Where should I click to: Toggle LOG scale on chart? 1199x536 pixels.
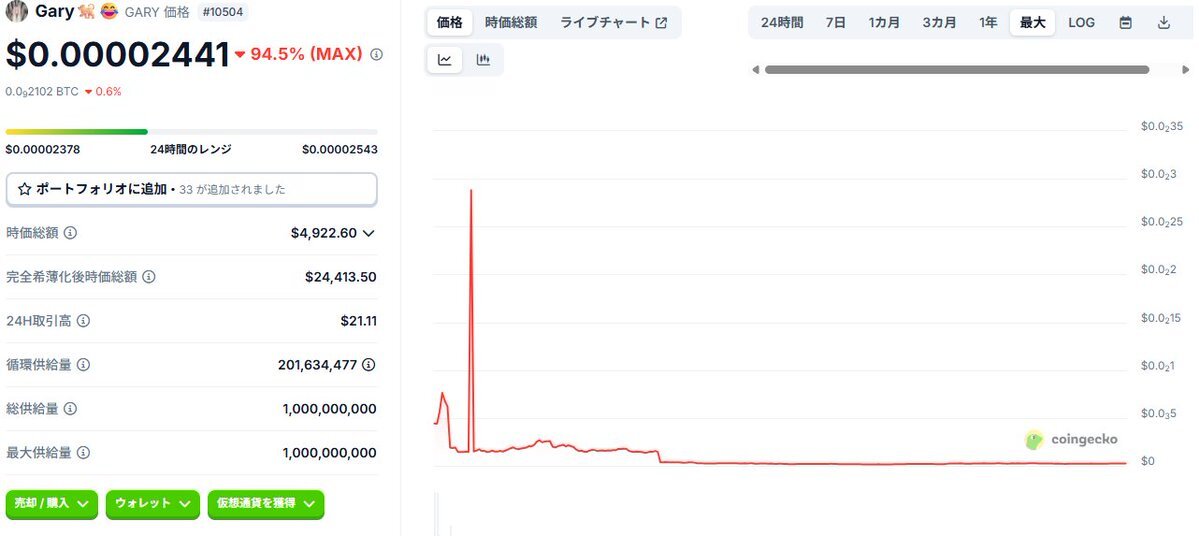tap(1081, 23)
